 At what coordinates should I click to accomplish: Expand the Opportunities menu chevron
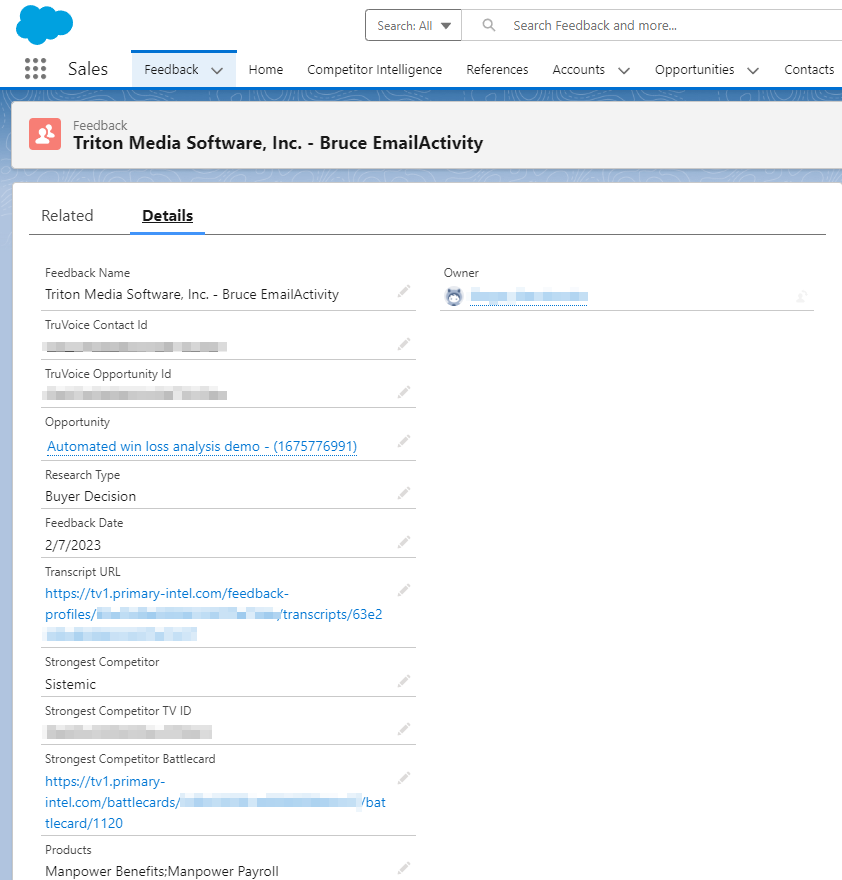tap(753, 70)
